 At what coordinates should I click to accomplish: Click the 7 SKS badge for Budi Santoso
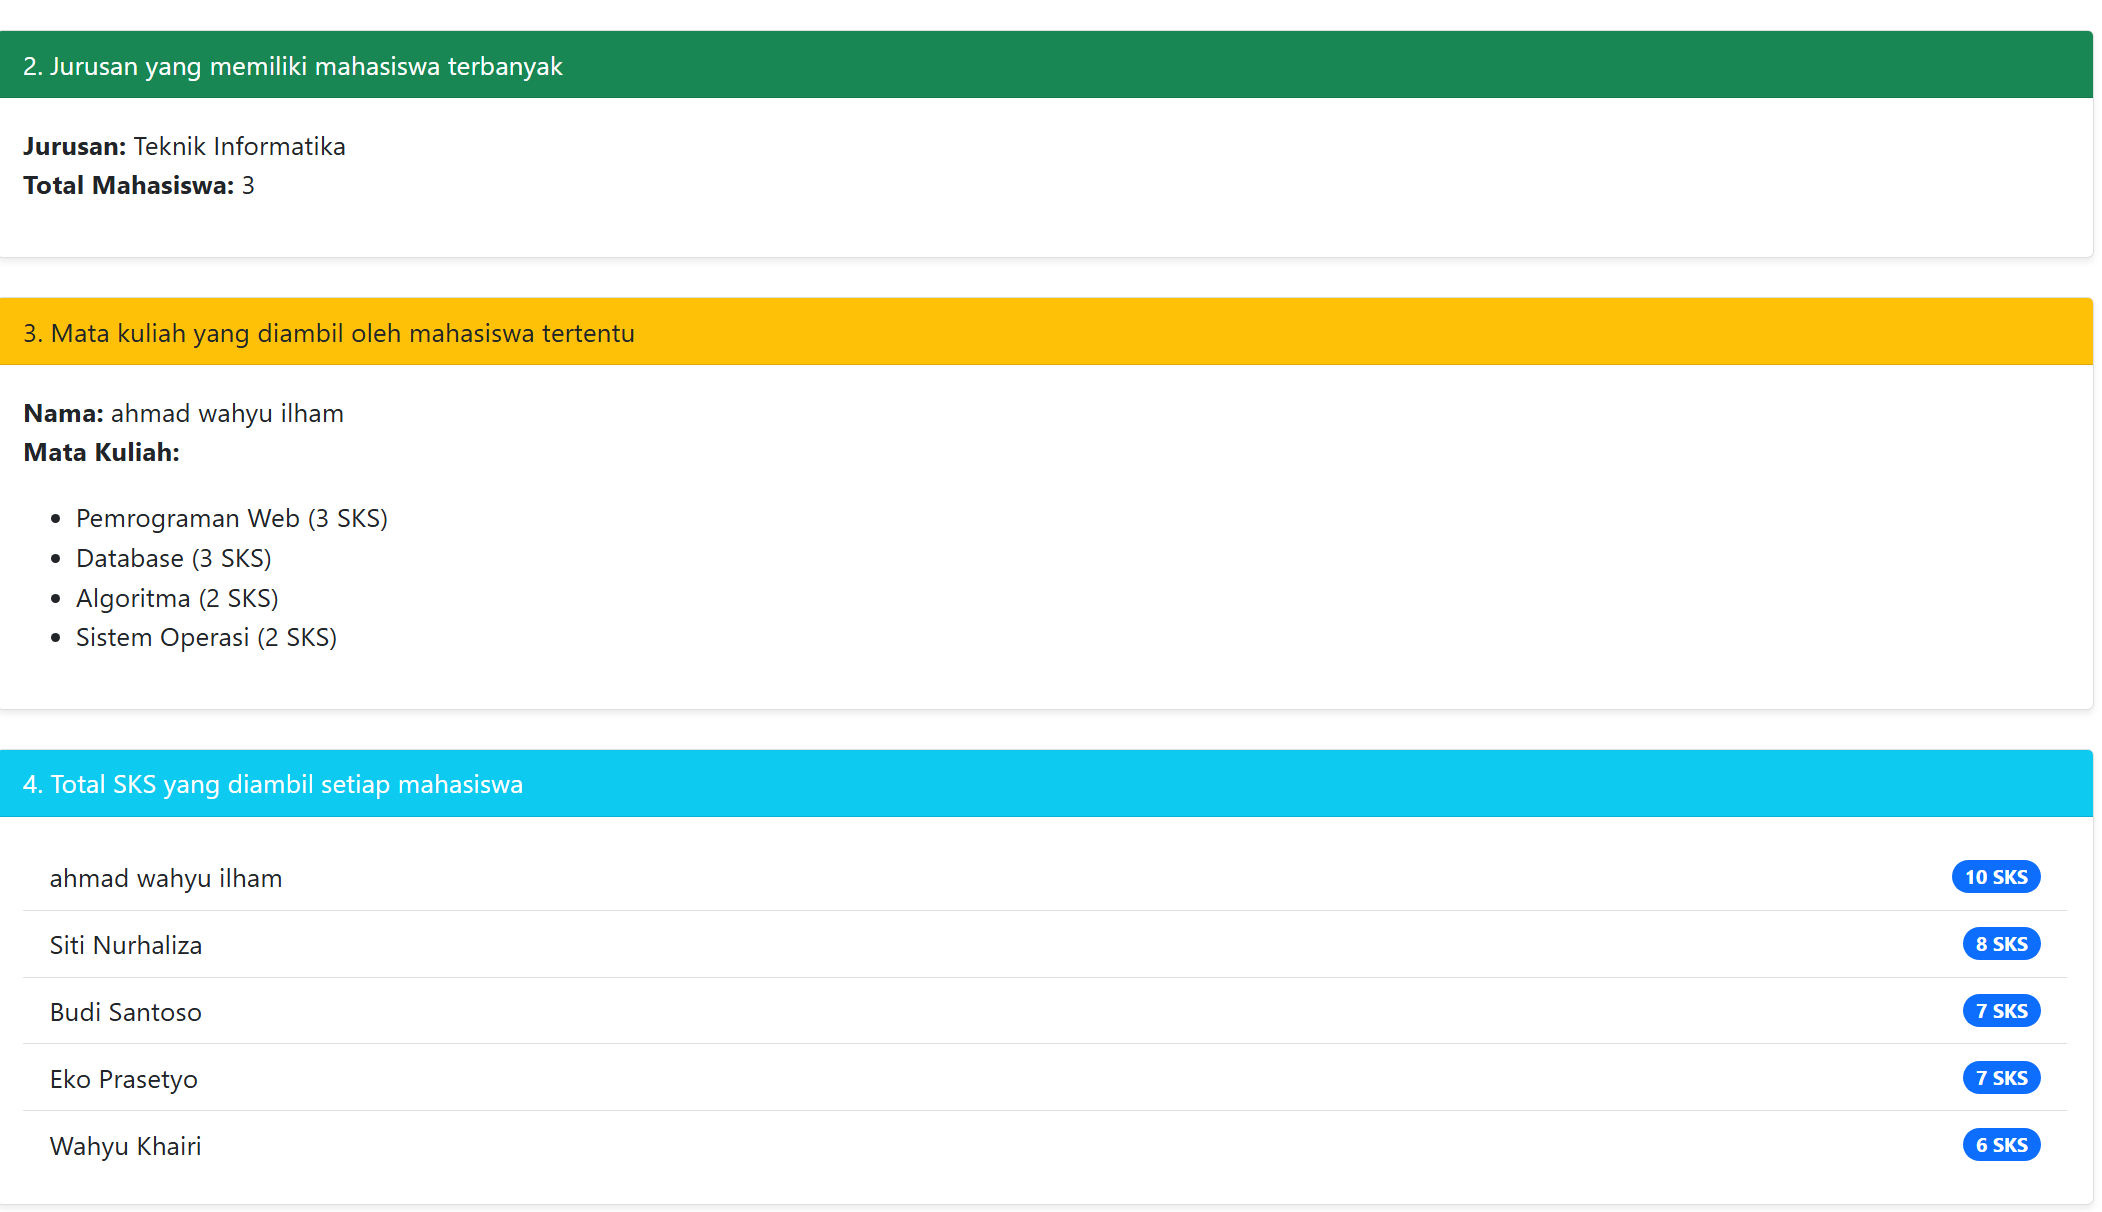[x=2000, y=1011]
